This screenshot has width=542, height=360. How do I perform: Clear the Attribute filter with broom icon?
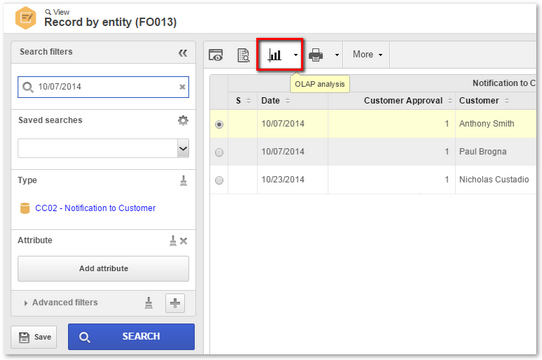coord(173,241)
